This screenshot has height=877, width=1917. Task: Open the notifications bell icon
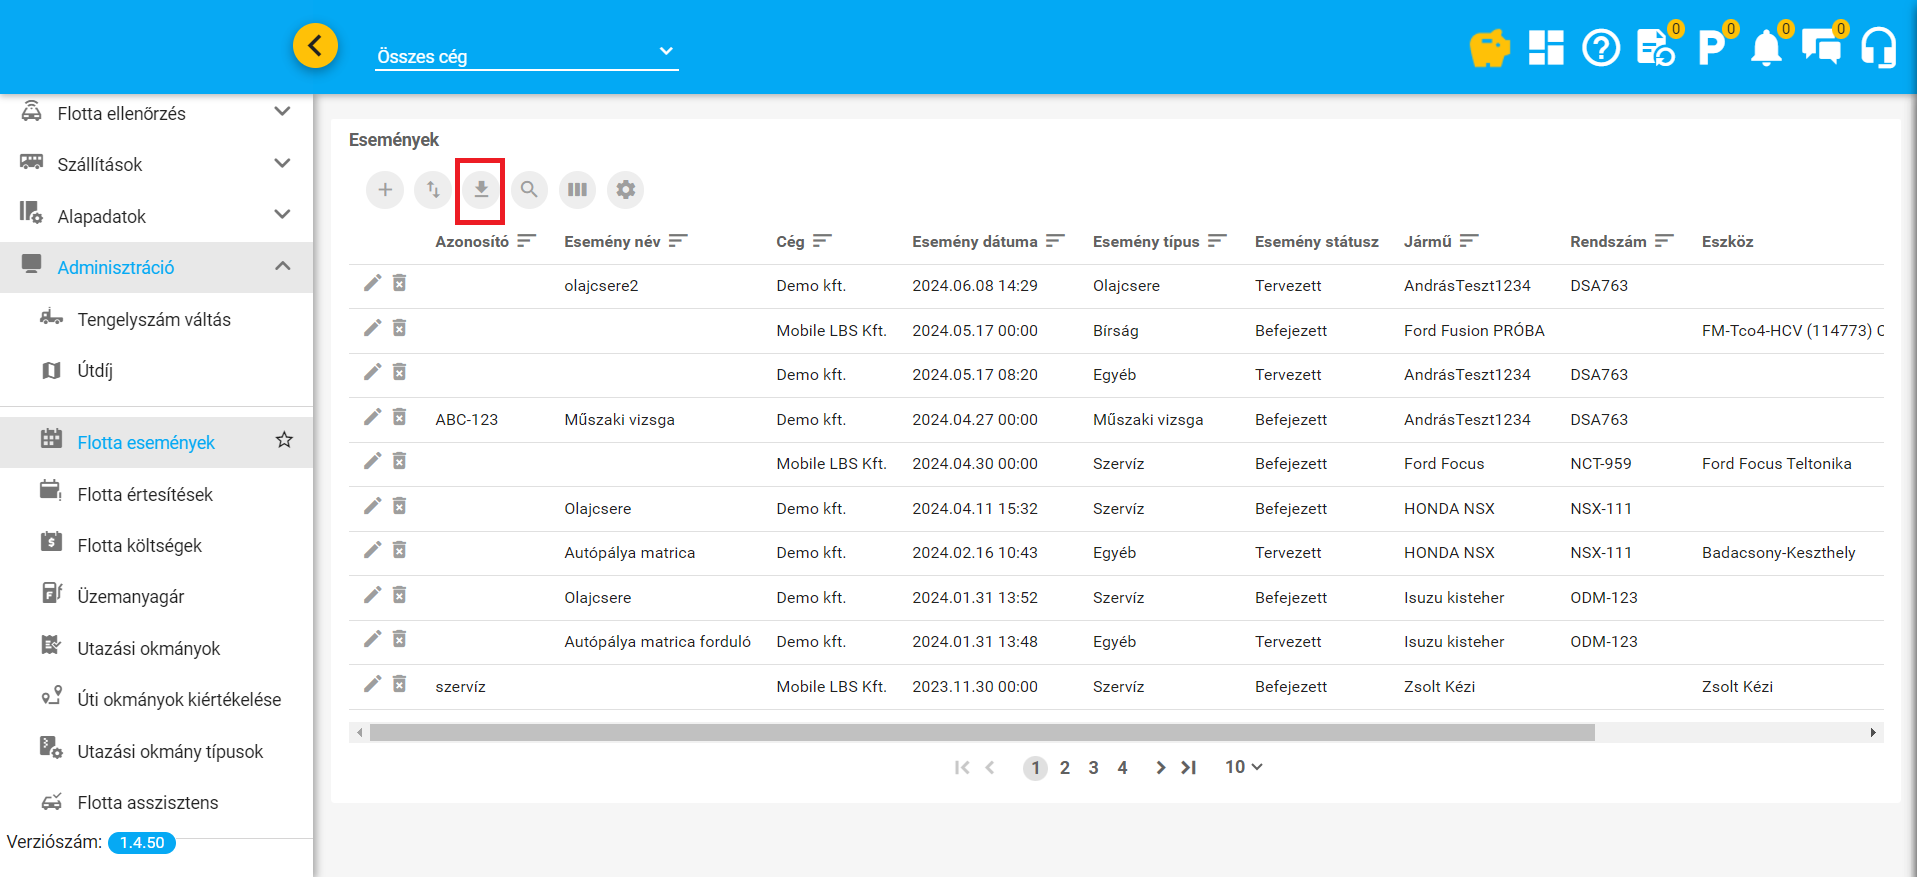point(1766,48)
